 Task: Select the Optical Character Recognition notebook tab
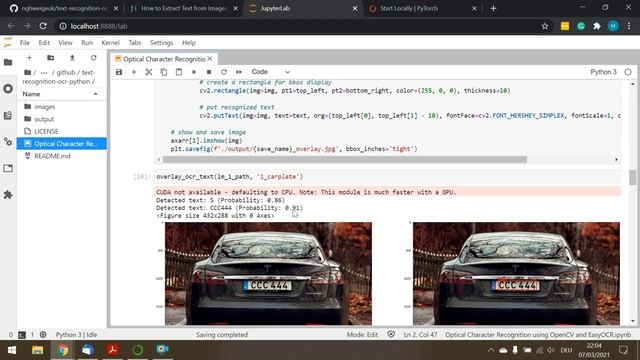tap(164, 59)
